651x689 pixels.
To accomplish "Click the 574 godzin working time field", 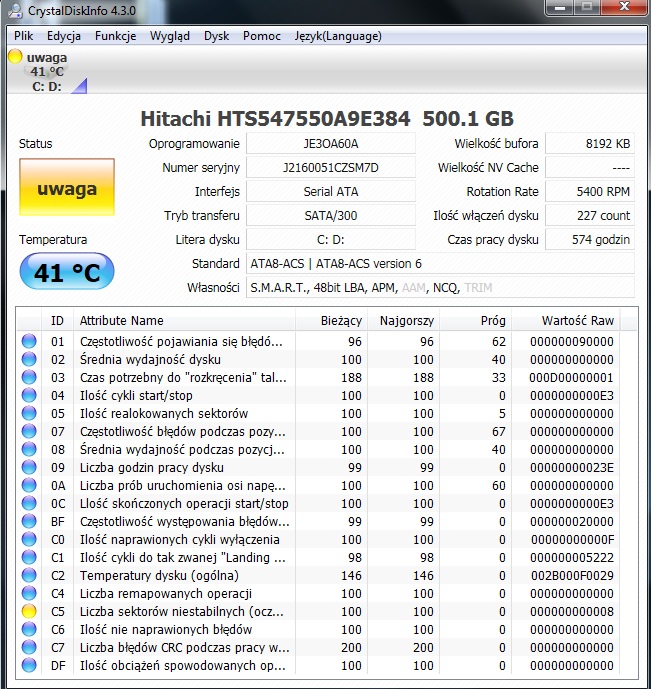I will [x=590, y=239].
